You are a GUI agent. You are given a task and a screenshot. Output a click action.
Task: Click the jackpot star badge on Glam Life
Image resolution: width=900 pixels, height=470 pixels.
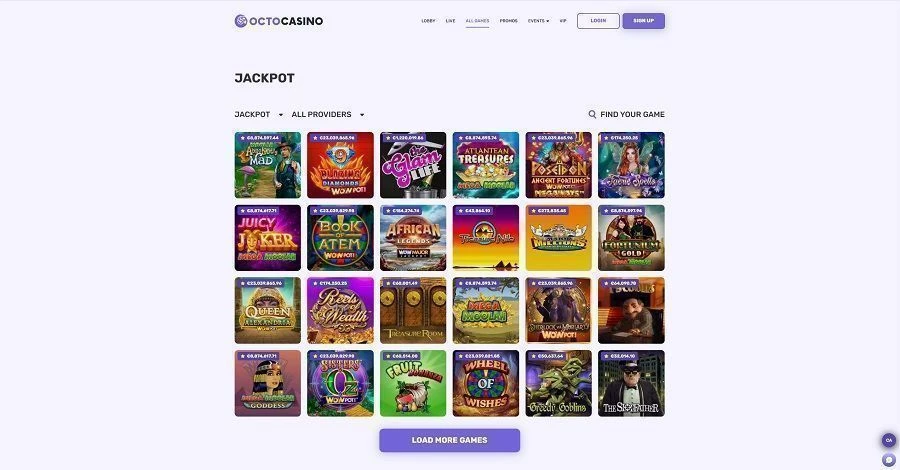[387, 138]
